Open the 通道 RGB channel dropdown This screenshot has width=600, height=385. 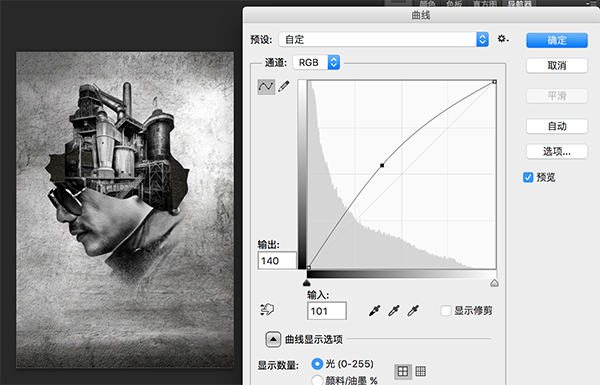coord(316,62)
